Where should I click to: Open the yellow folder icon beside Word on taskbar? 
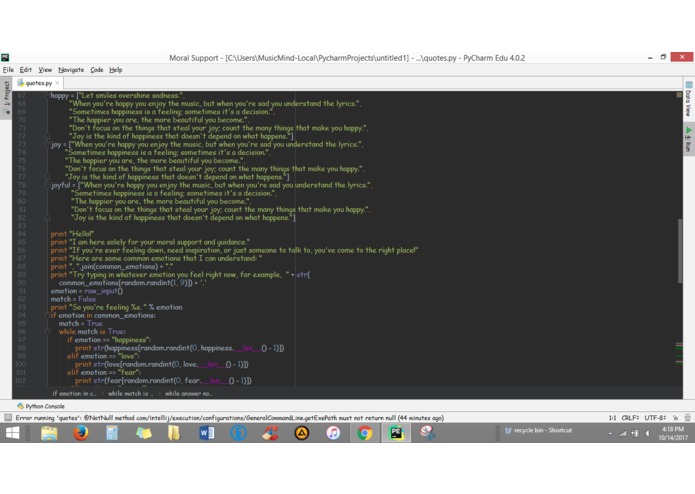[x=174, y=433]
